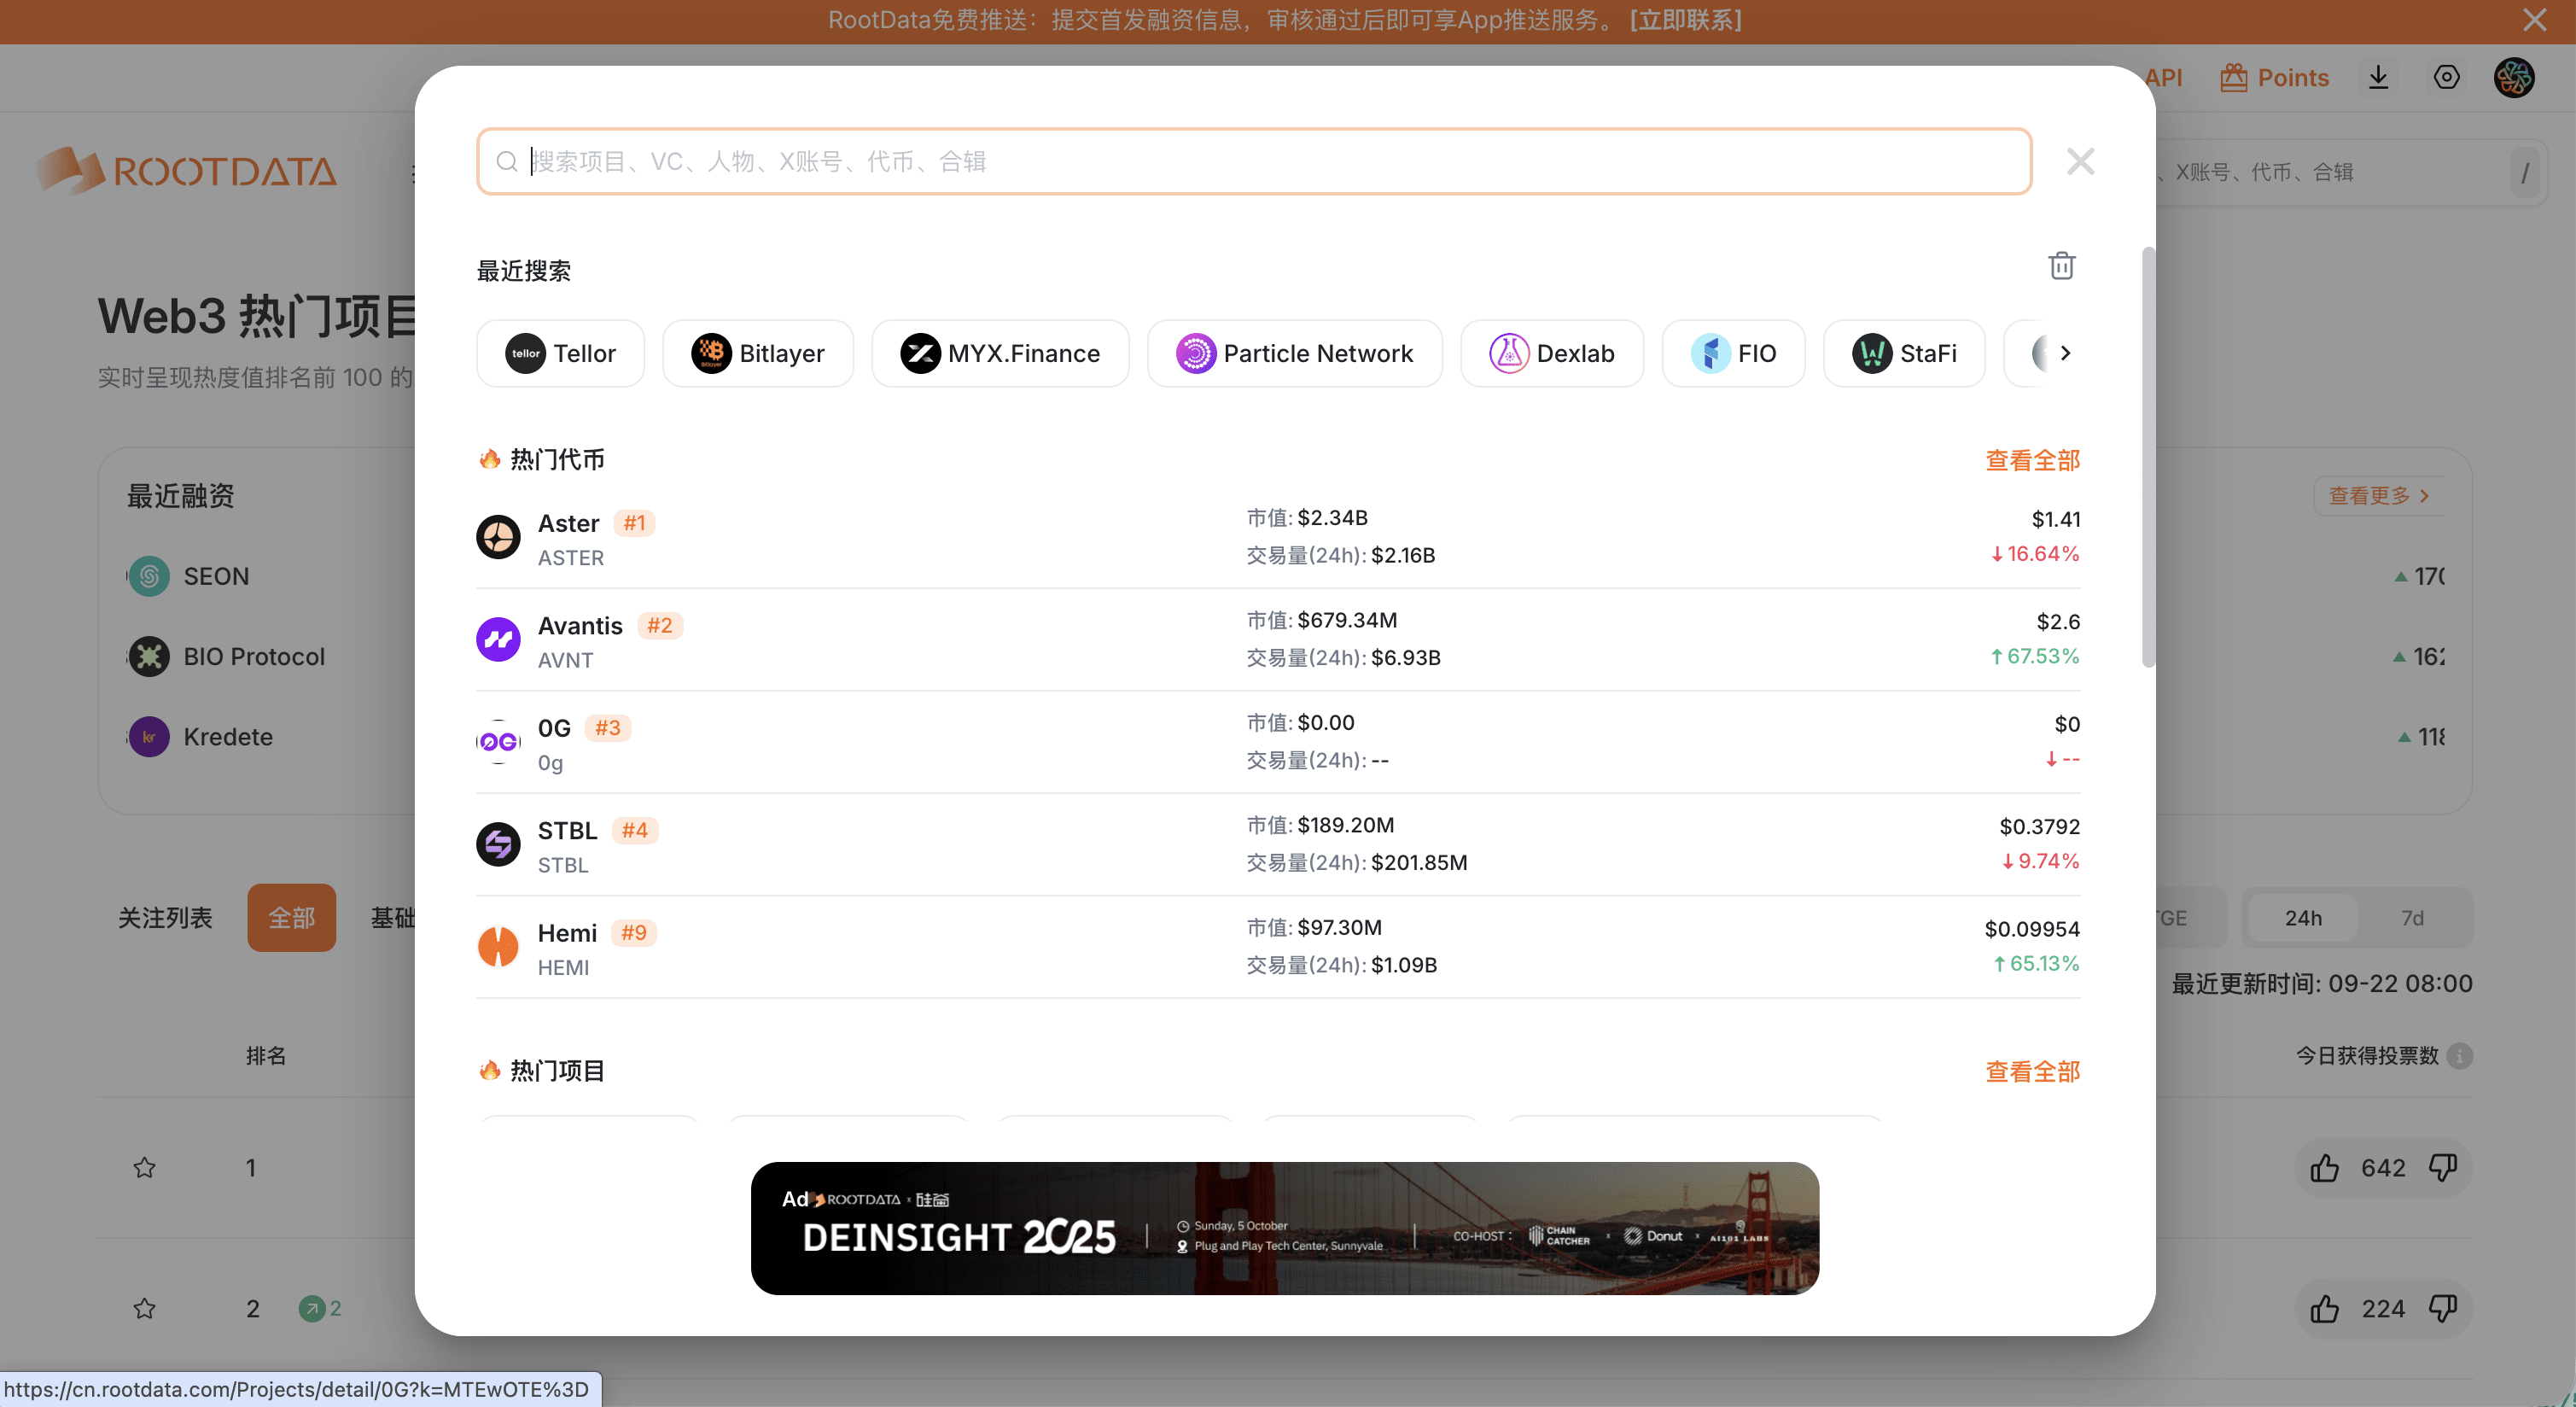
Task: Click the Aster token logo
Action: point(498,537)
